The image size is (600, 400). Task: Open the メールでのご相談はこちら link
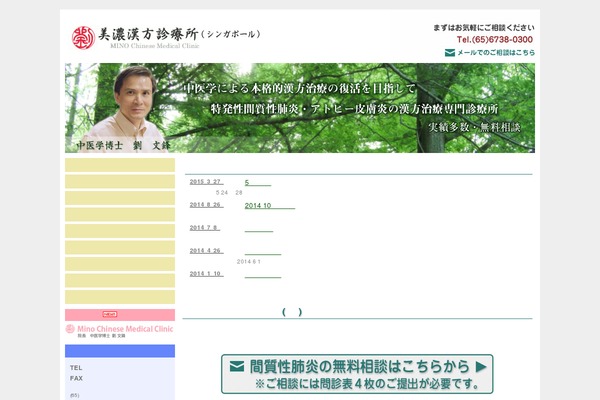pyautogui.click(x=496, y=52)
